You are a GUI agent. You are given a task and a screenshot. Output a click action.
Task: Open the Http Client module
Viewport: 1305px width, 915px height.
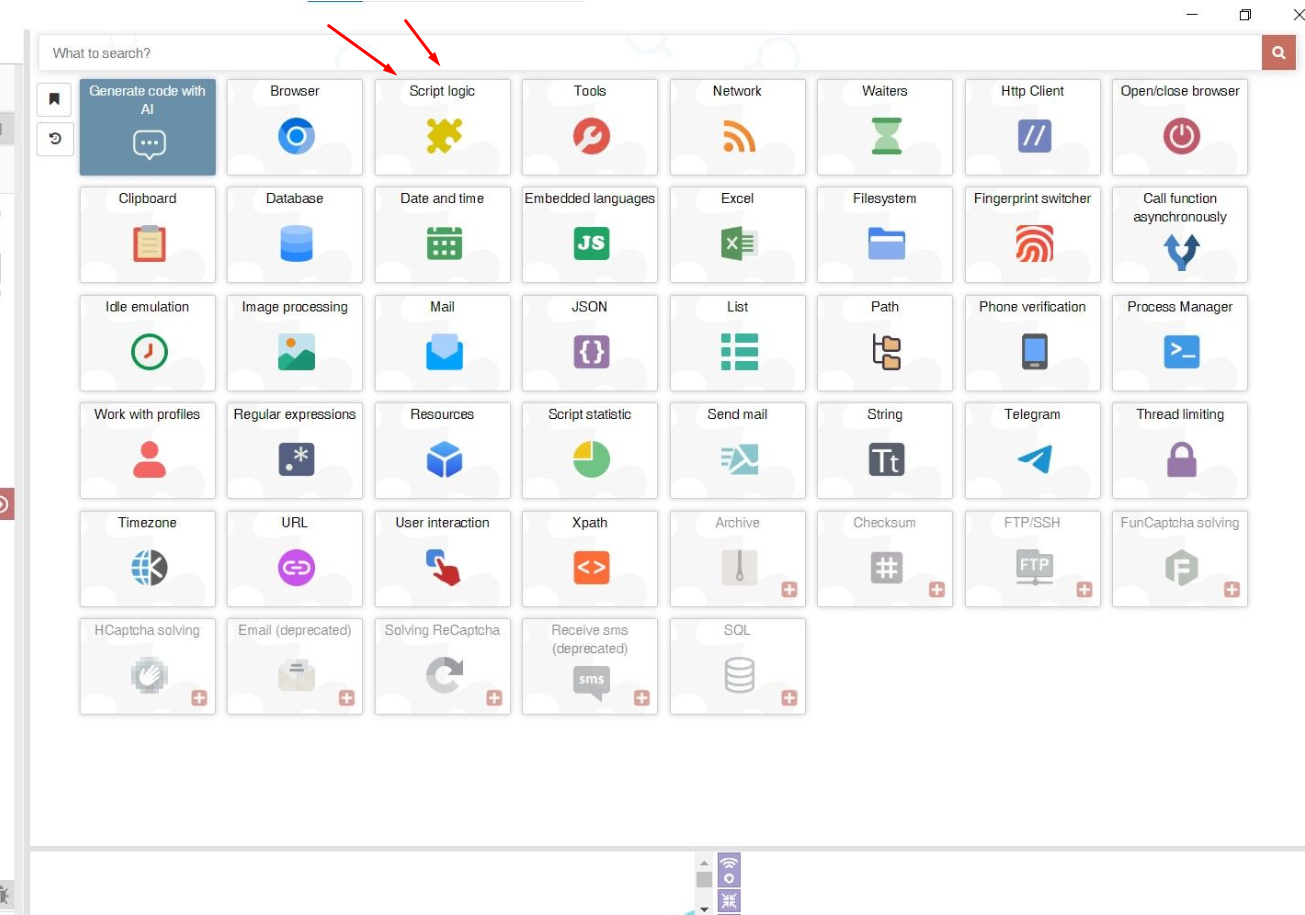click(1032, 127)
